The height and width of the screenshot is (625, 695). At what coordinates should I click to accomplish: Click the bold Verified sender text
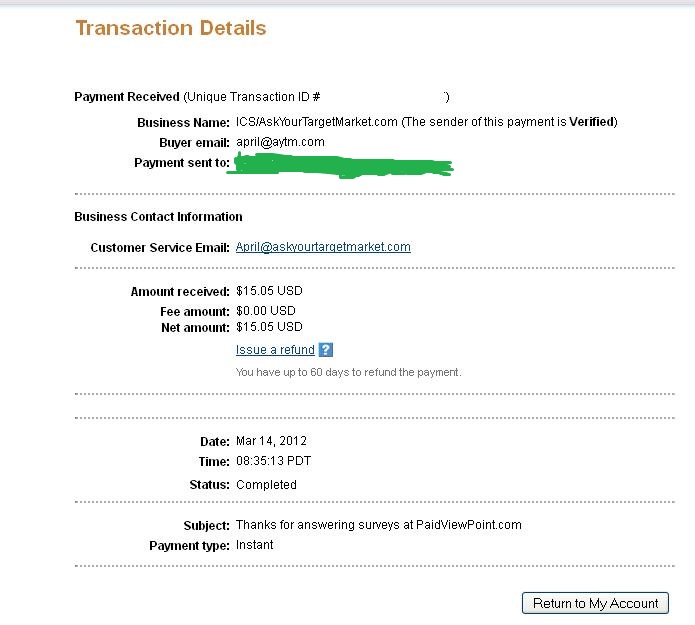592,122
